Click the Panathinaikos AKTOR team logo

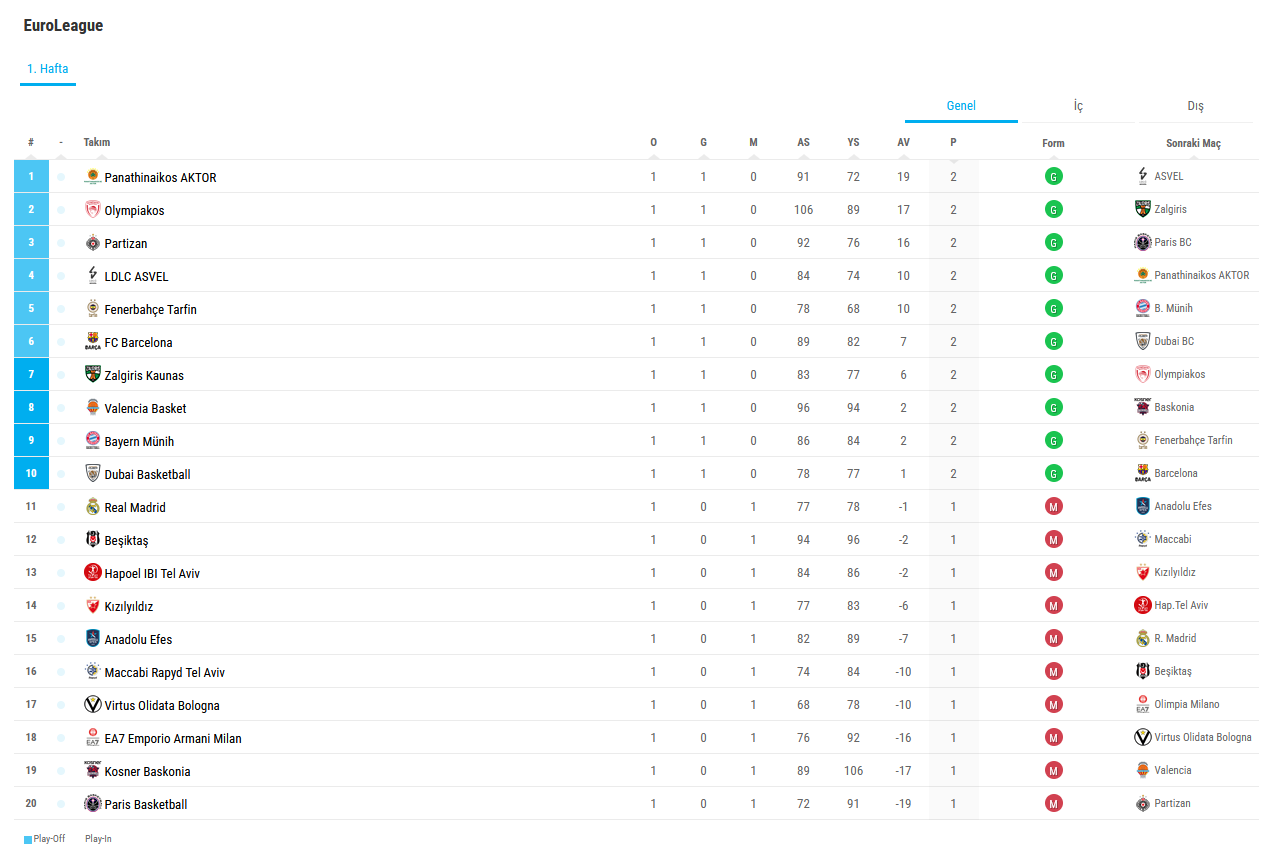click(93, 177)
